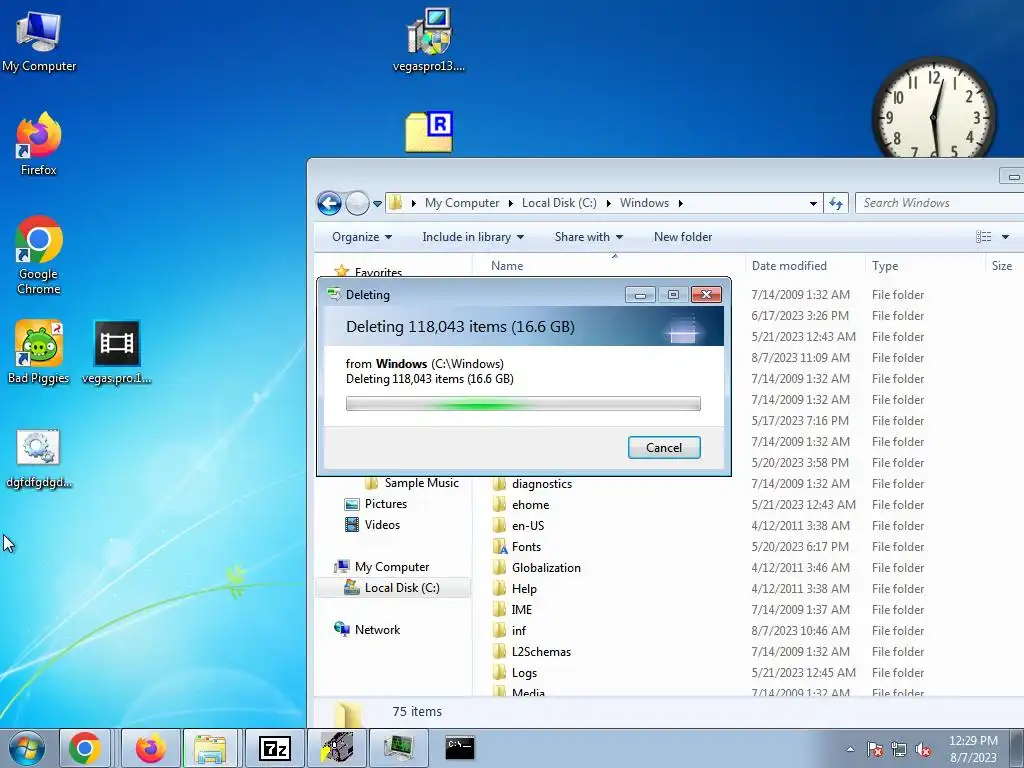Select Sample Music in navigation pane
This screenshot has height=768, width=1024.
pyautogui.click(x=412, y=483)
